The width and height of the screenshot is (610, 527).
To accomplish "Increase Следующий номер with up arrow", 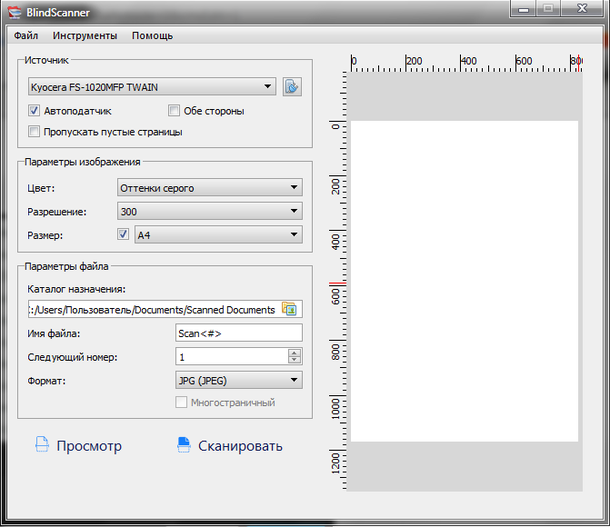I will tap(293, 352).
